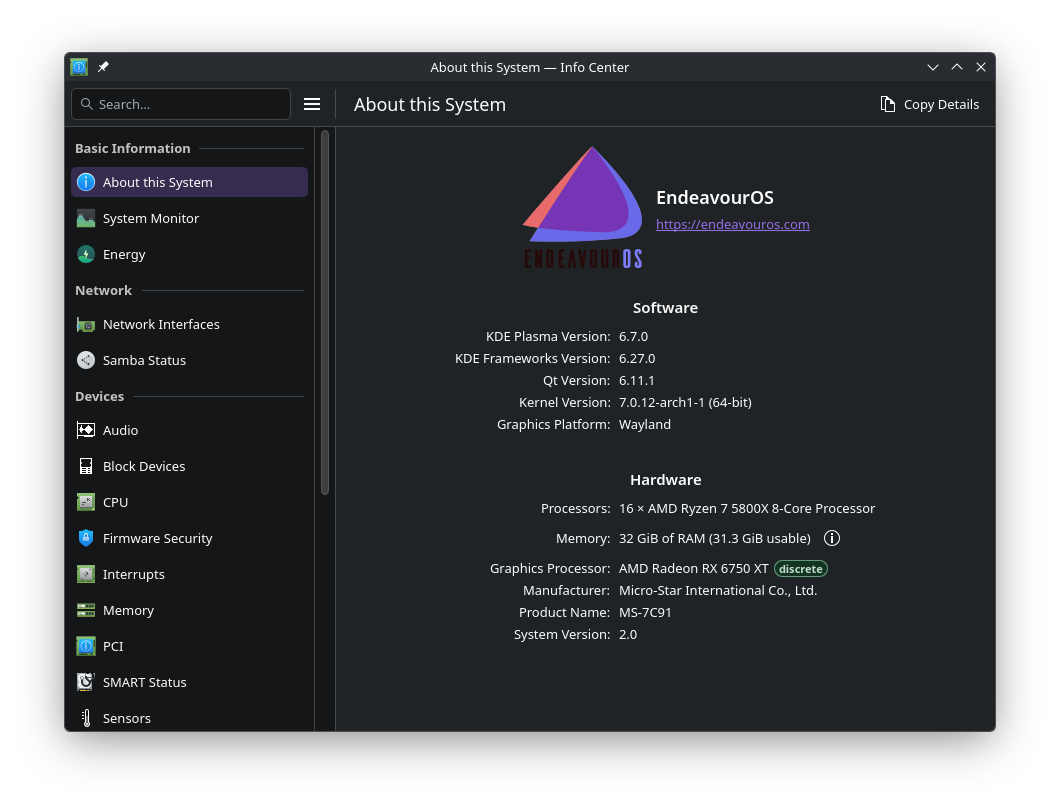1060x808 pixels.
Task: Select the Firmware Security entry
Action: point(189,538)
